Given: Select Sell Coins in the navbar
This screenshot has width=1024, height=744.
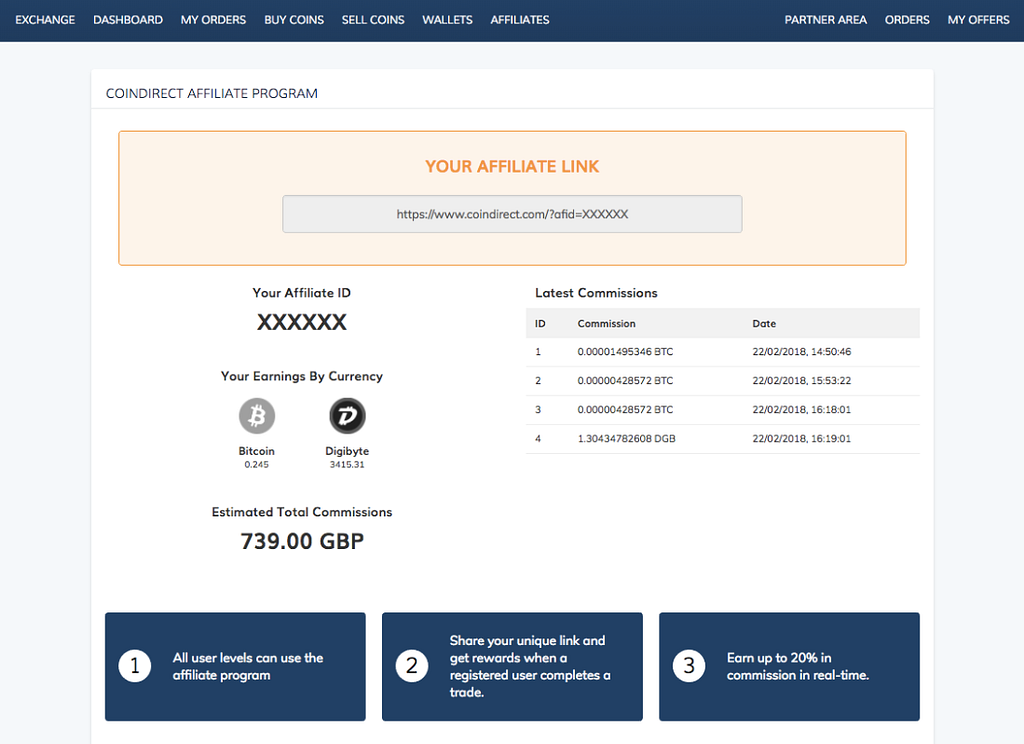Looking at the screenshot, I should [373, 20].
